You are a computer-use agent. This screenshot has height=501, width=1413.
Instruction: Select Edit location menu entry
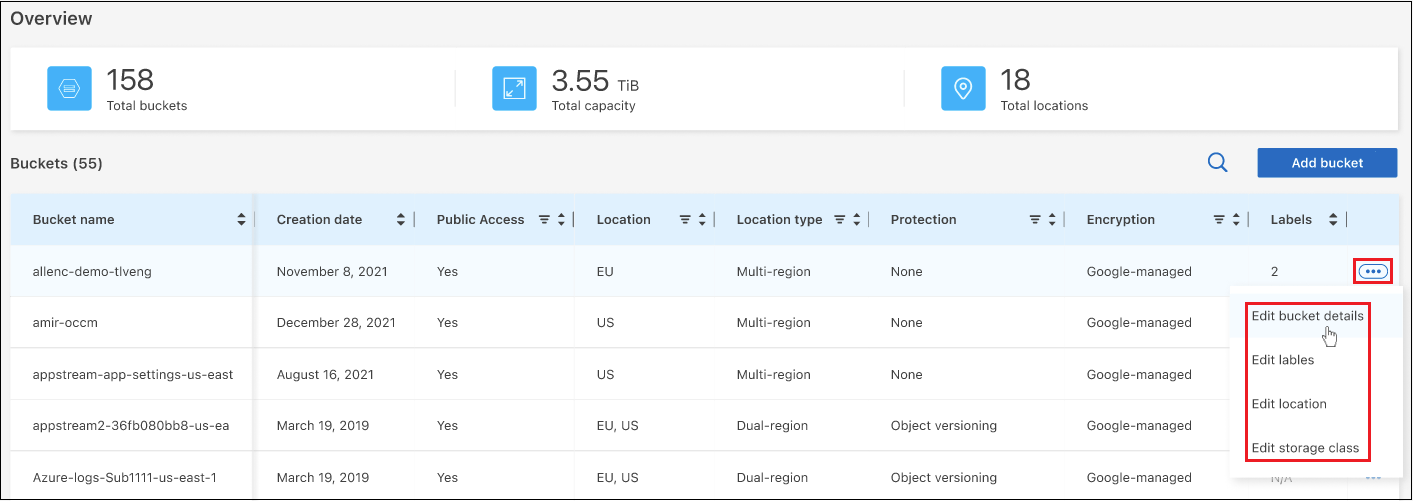point(1288,404)
